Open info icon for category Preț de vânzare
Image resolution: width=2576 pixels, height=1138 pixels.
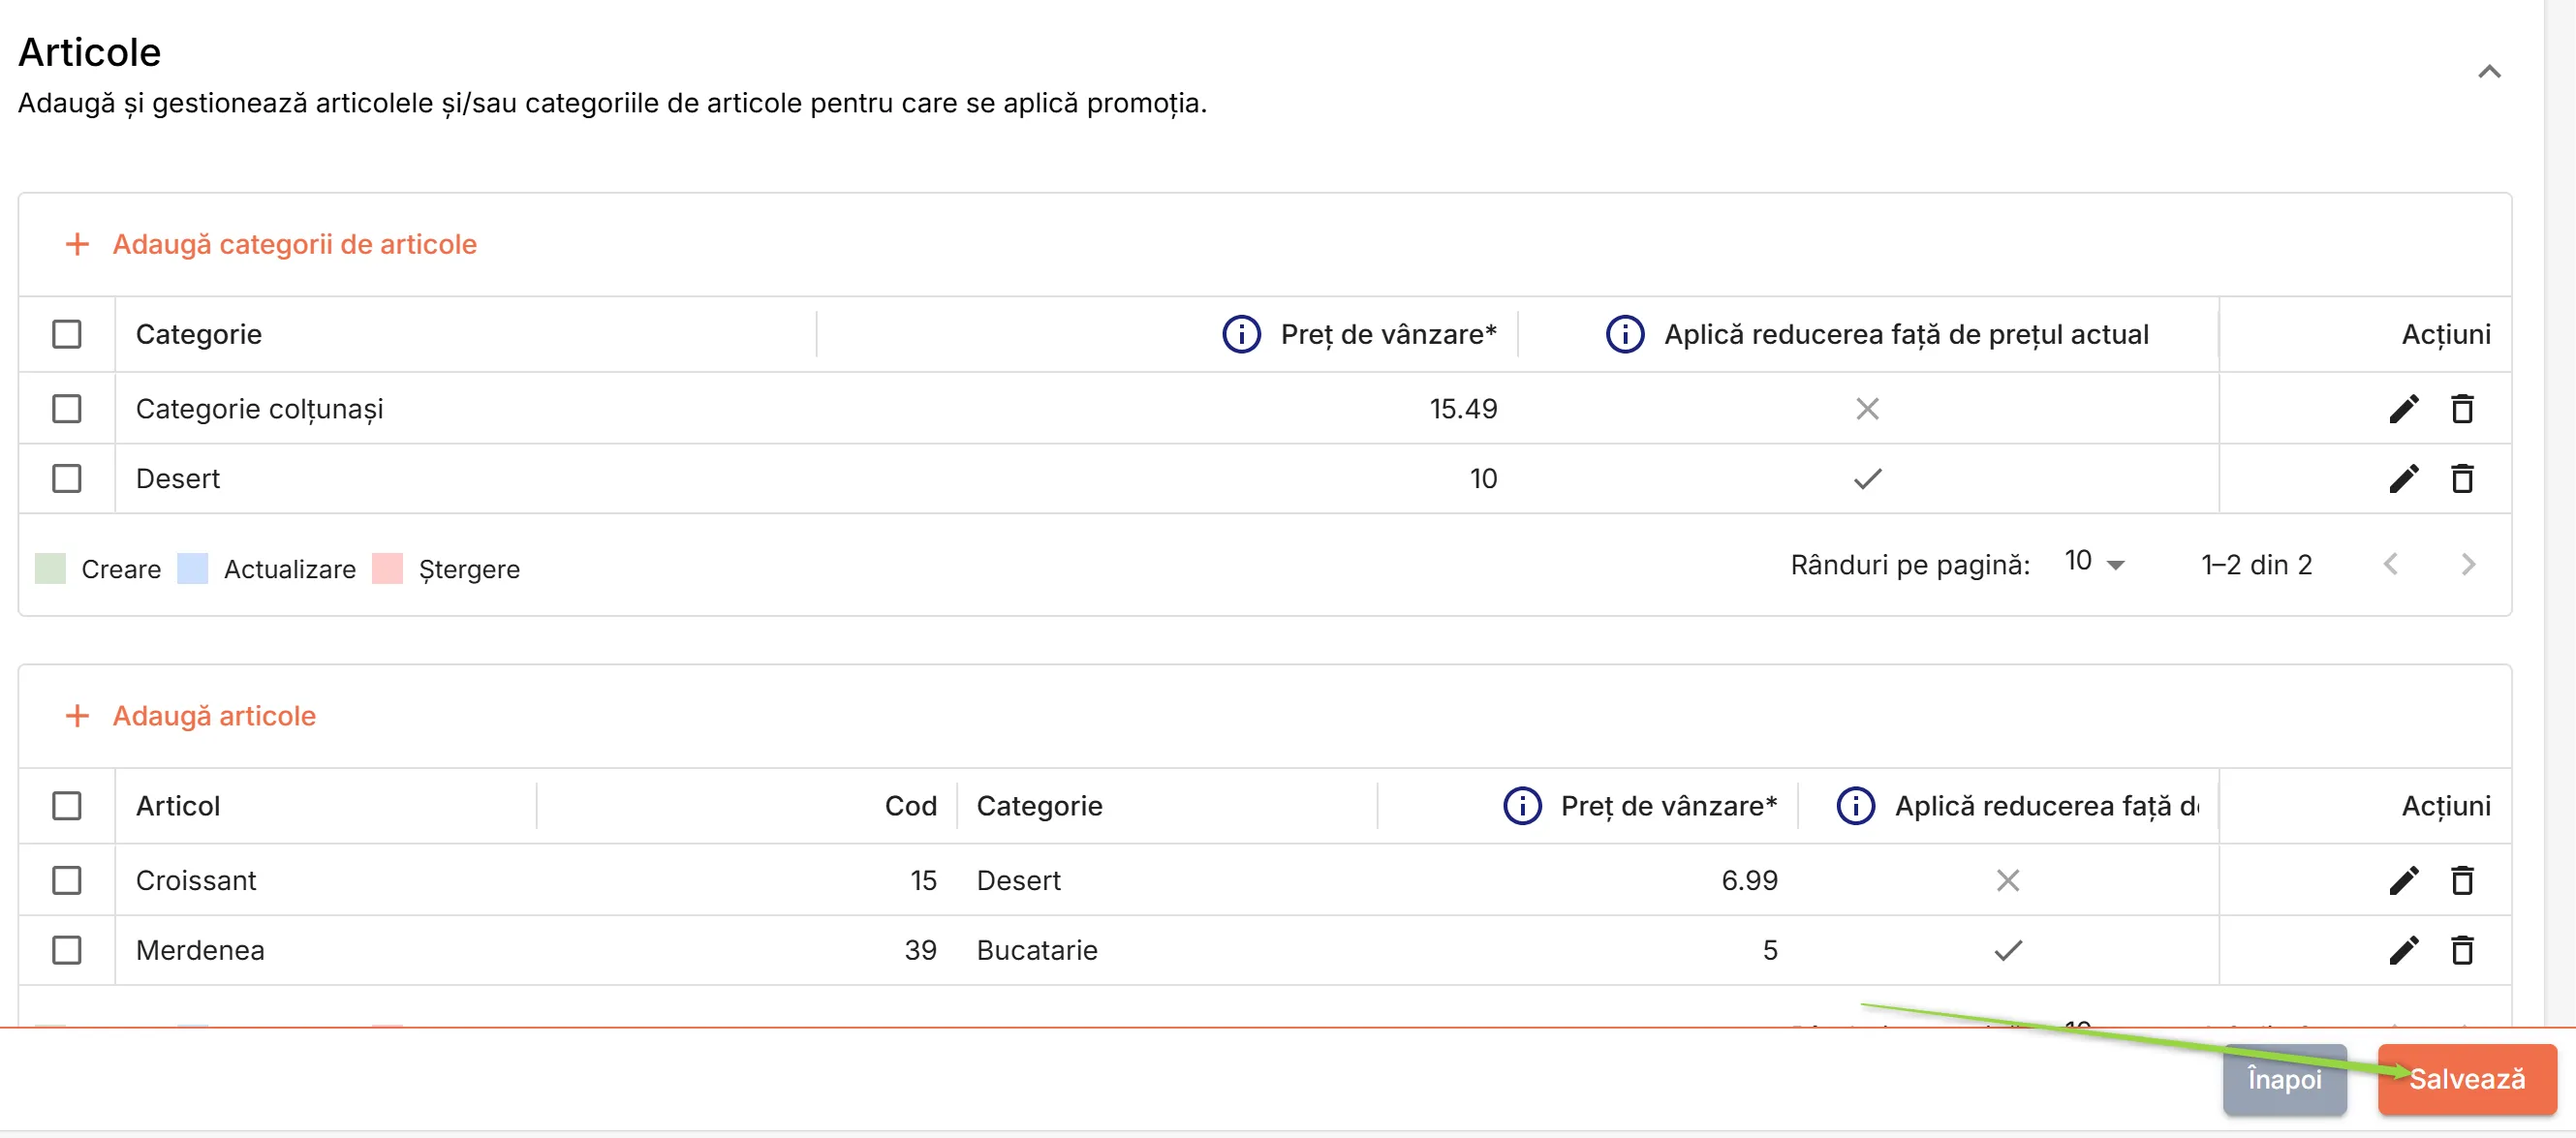[x=1241, y=334]
